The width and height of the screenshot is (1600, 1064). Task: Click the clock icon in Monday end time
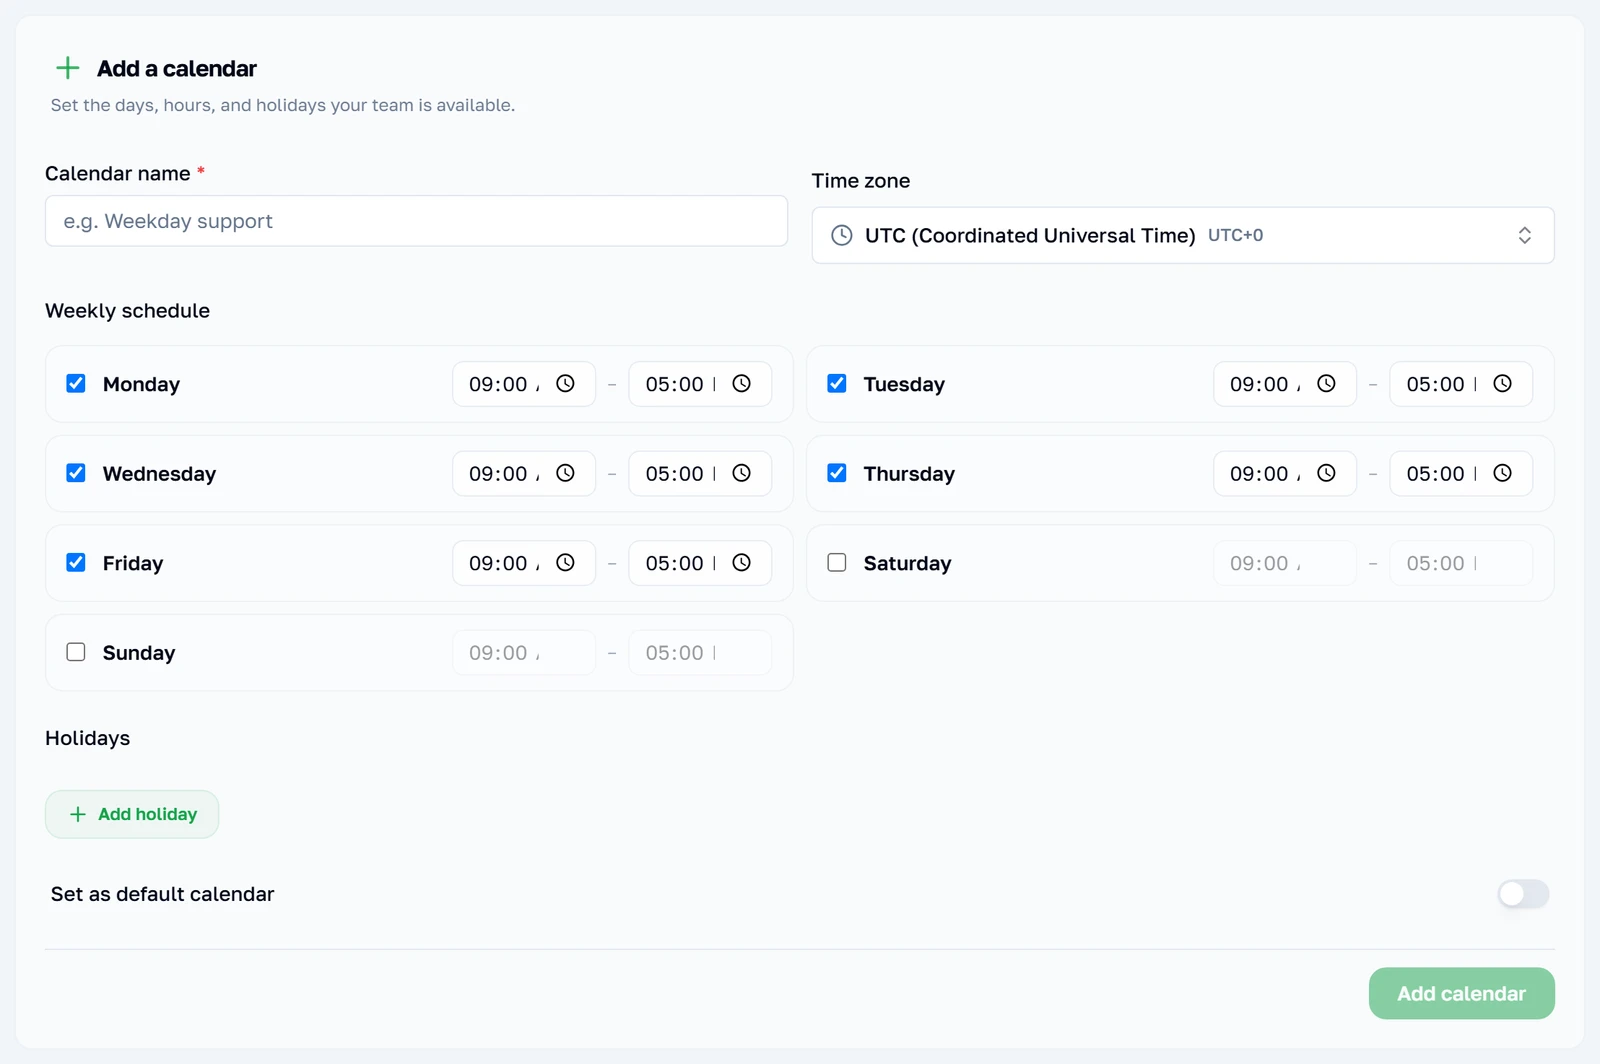741,384
